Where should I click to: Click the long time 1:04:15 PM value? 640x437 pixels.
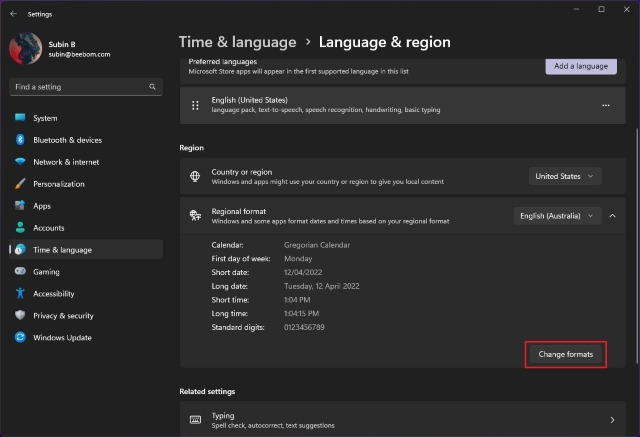point(302,313)
